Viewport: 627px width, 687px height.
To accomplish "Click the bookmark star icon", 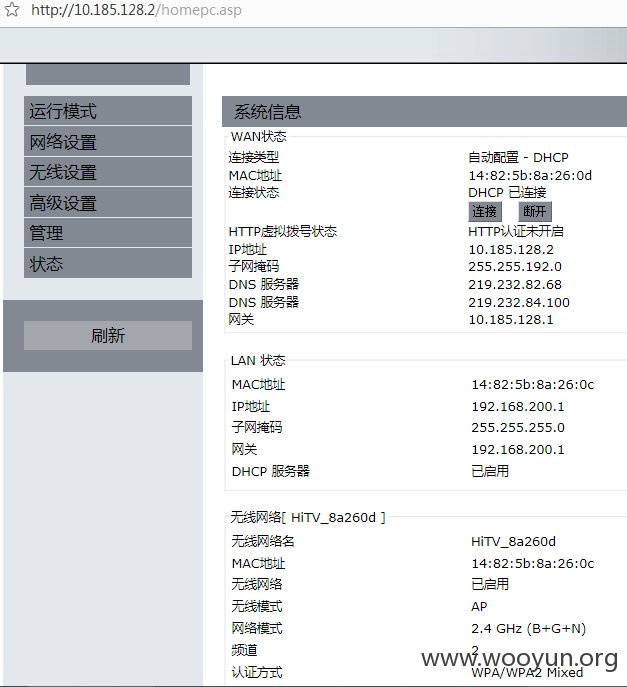I will pyautogui.click(x=12, y=10).
